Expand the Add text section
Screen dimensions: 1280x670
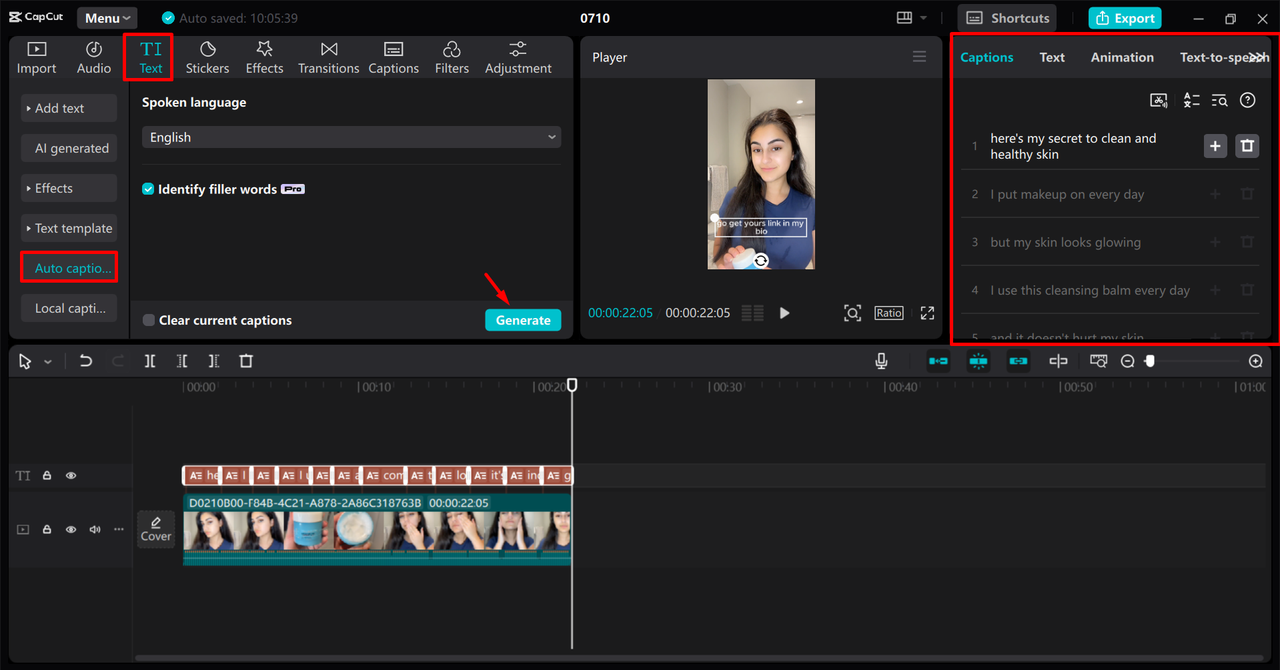click(x=69, y=108)
